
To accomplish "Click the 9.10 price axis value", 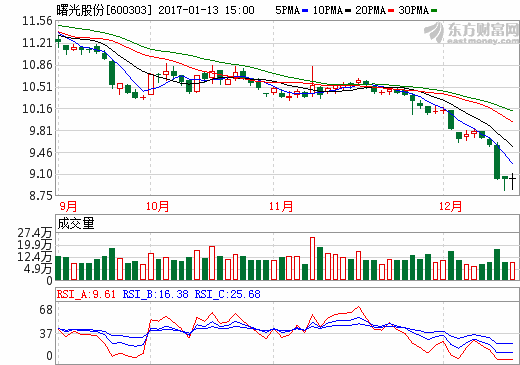I will point(41,174).
